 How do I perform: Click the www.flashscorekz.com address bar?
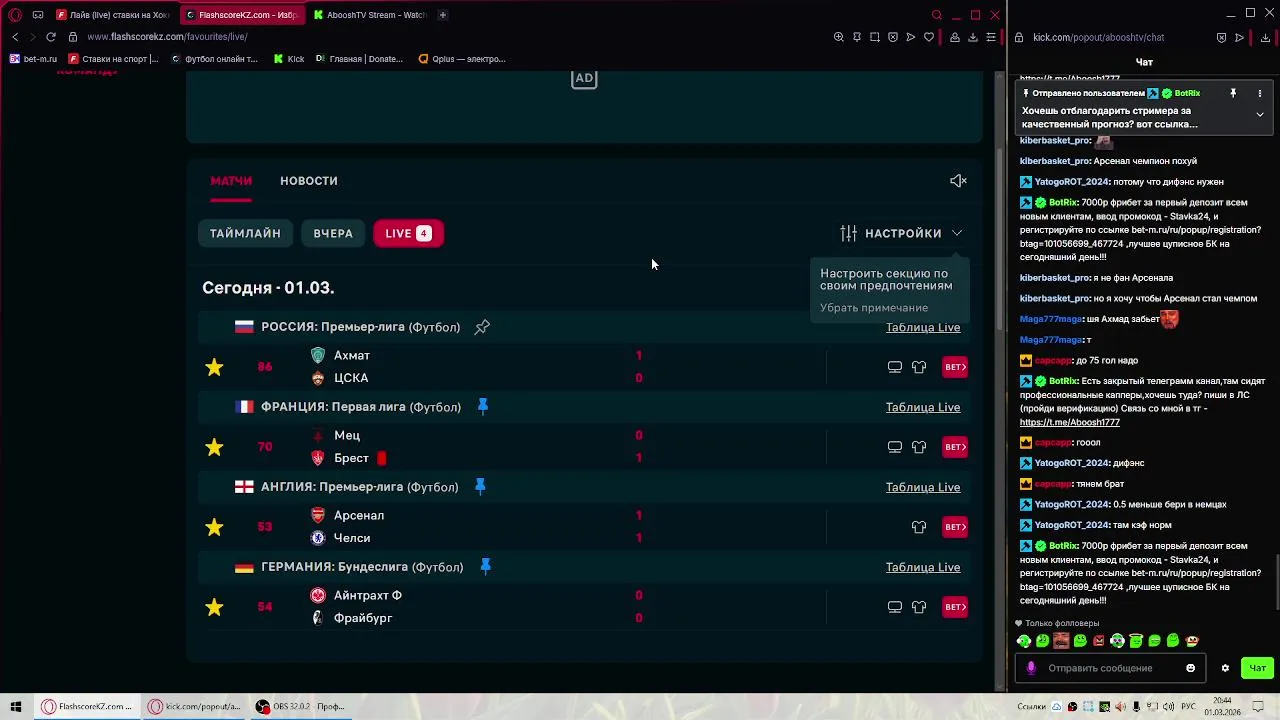(x=167, y=37)
